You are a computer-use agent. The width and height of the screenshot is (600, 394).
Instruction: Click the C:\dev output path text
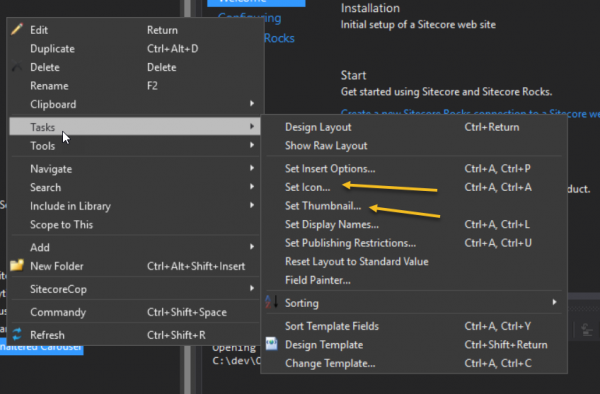coord(236,360)
